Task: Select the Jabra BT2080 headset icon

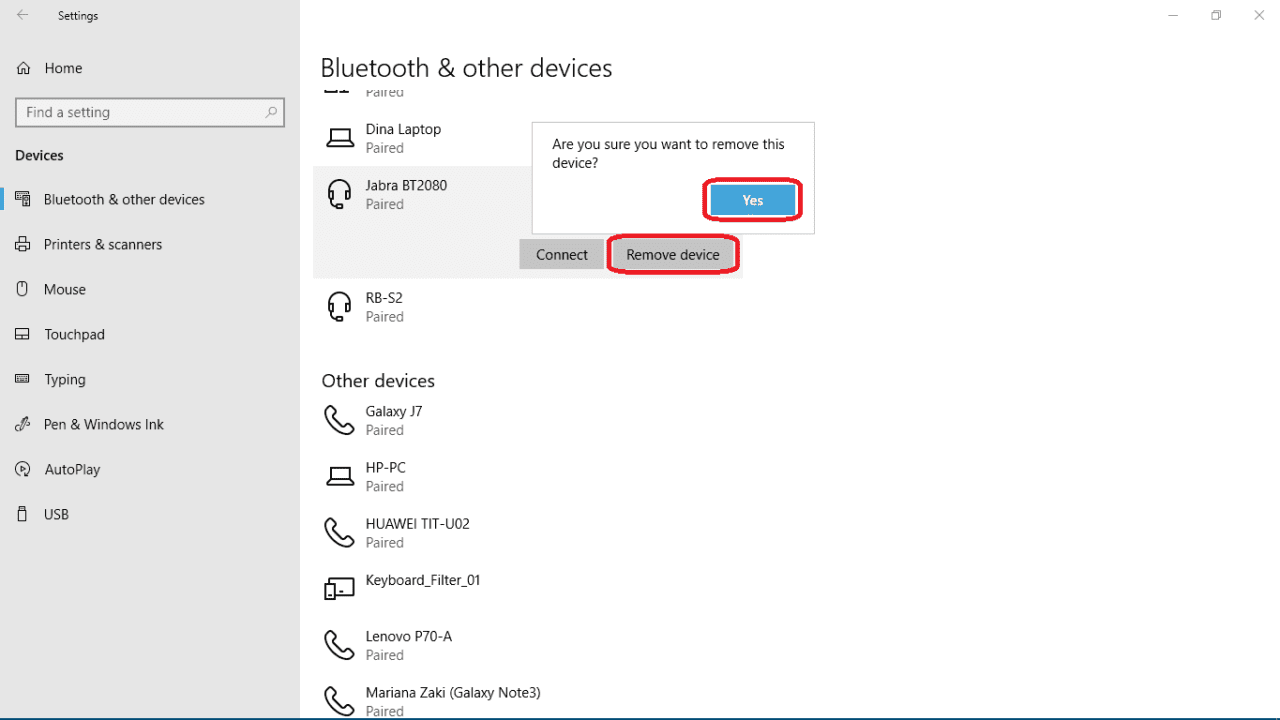Action: 340,194
